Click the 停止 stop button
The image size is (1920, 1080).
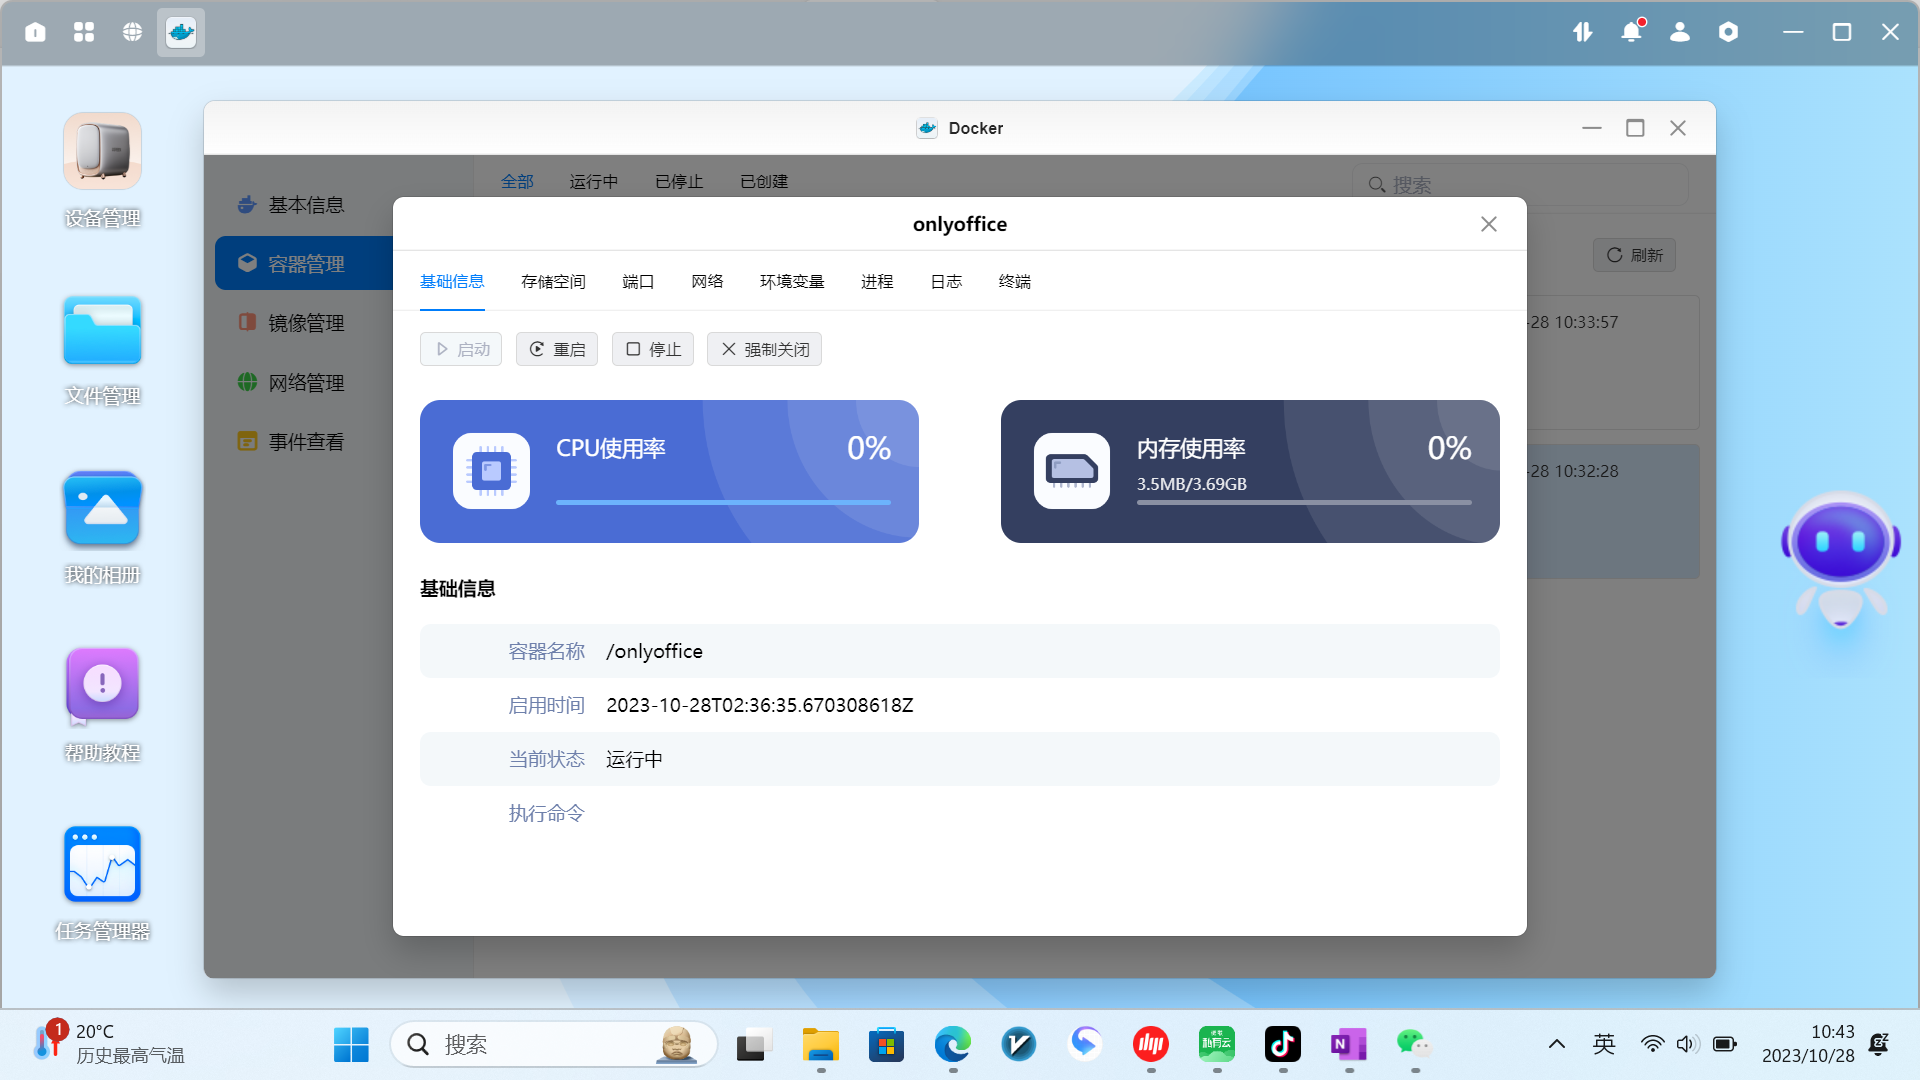[653, 349]
